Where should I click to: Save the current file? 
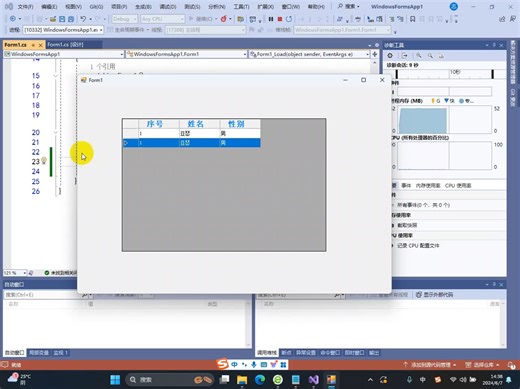click(x=62, y=19)
